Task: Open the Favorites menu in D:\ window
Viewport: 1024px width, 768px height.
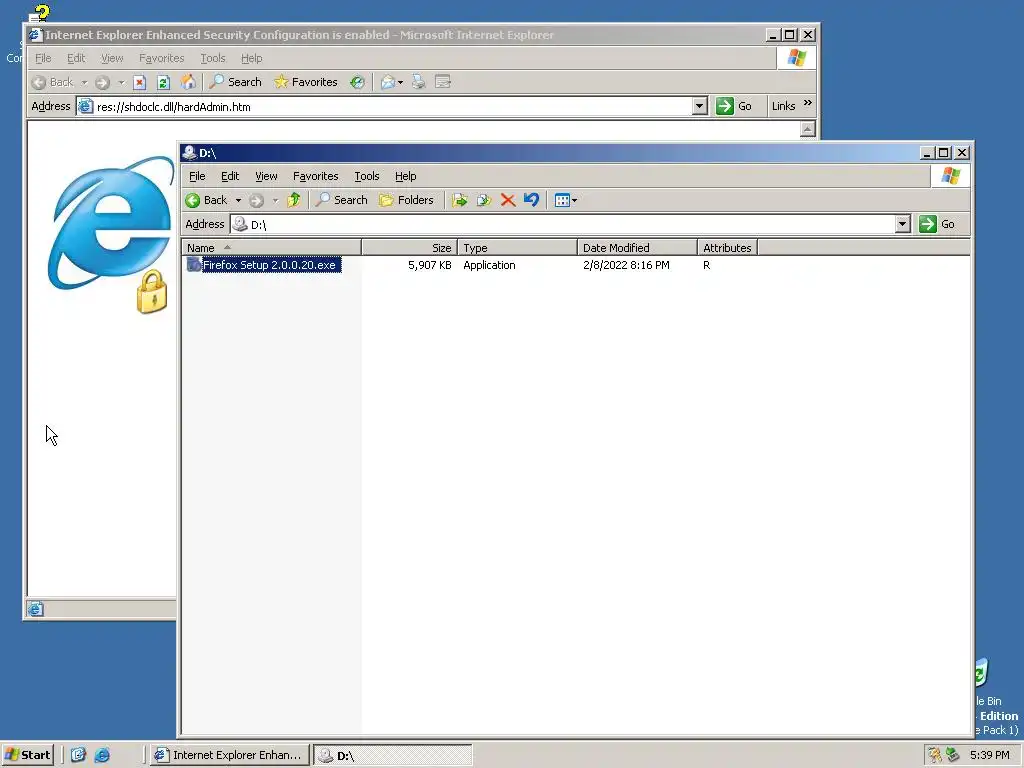Action: point(315,176)
